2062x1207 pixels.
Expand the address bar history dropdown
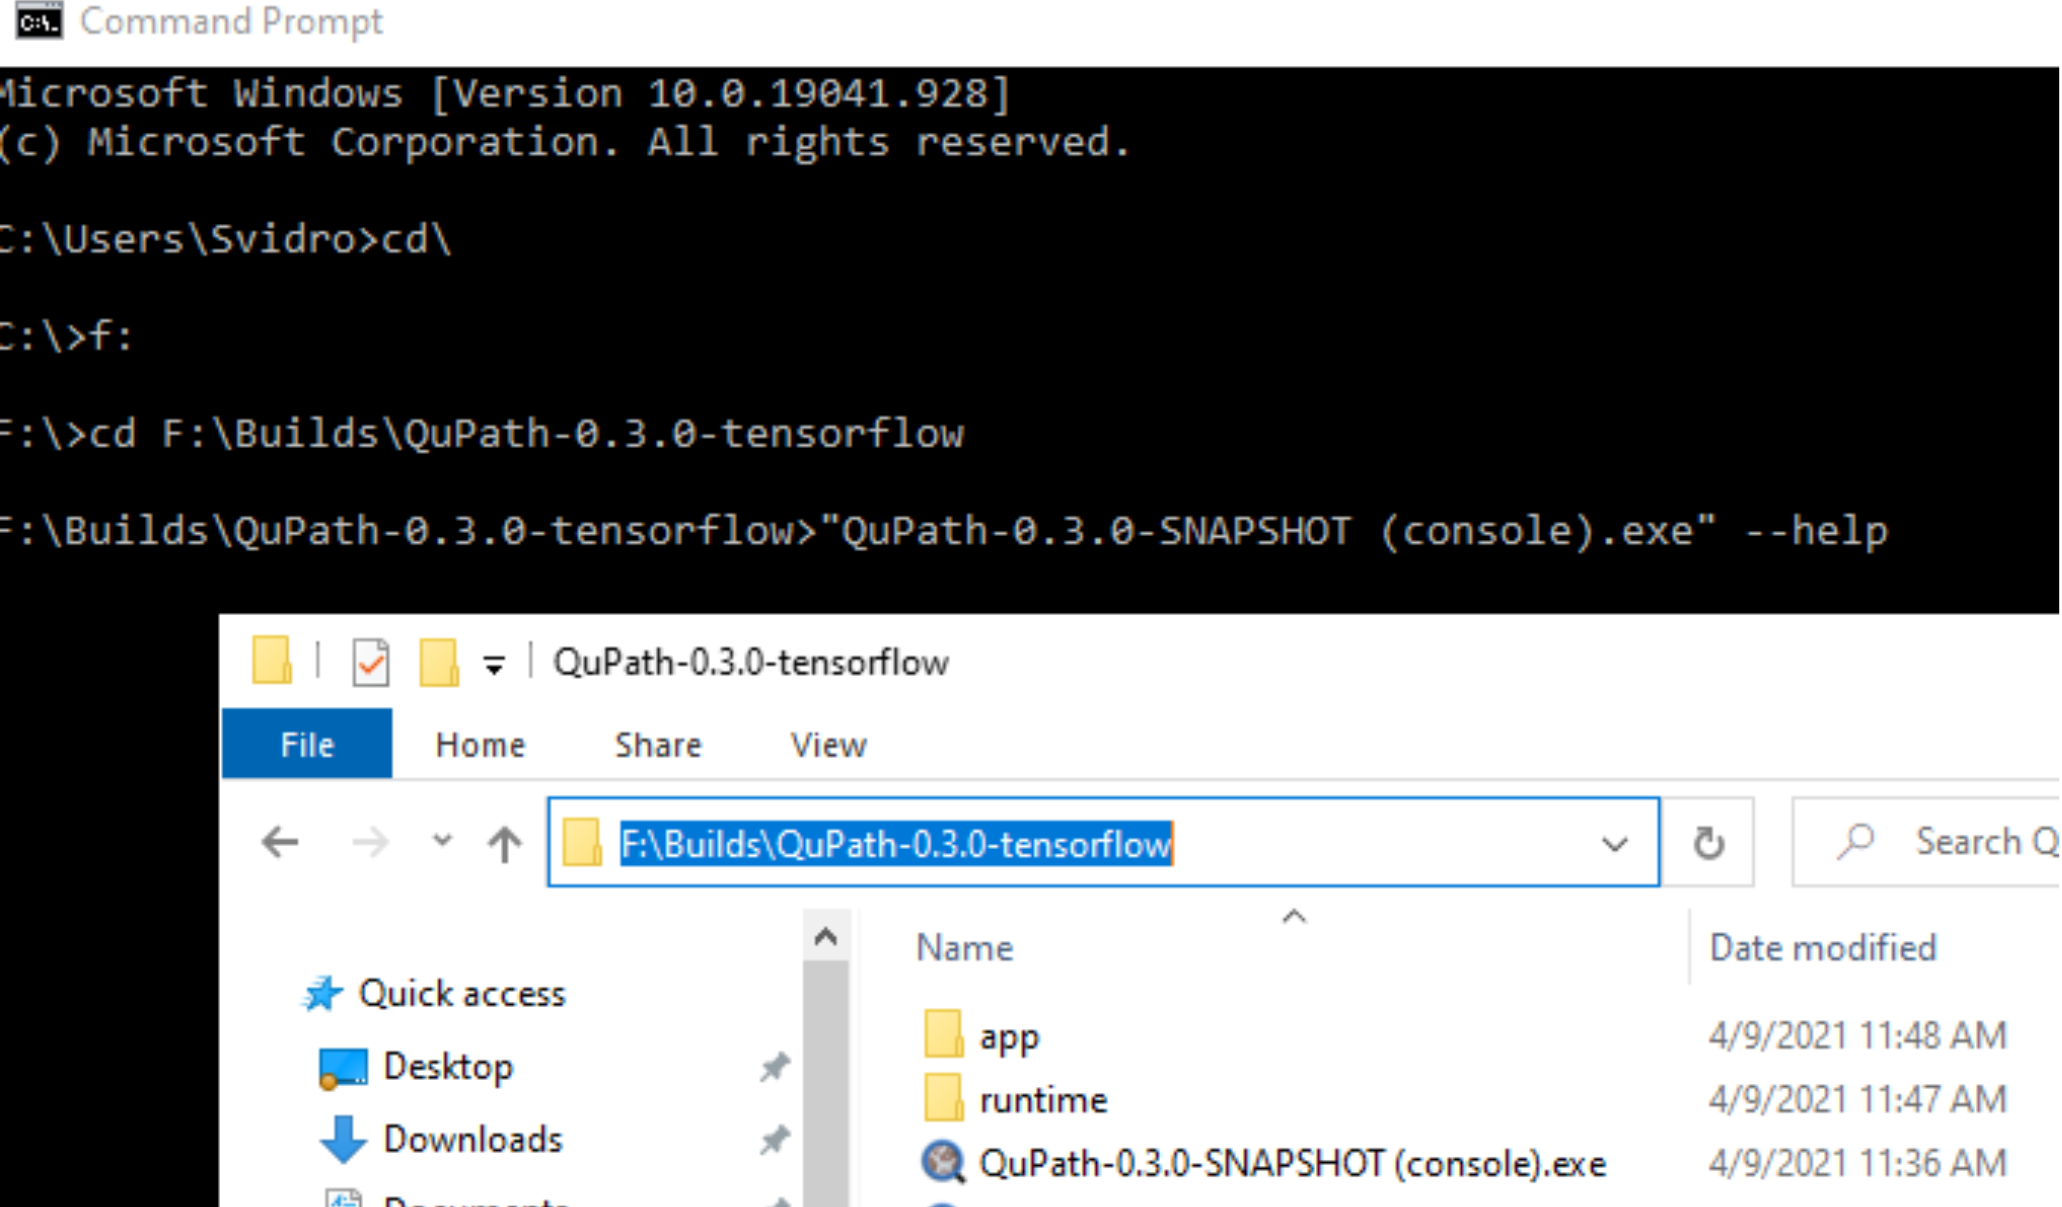click(x=1614, y=843)
